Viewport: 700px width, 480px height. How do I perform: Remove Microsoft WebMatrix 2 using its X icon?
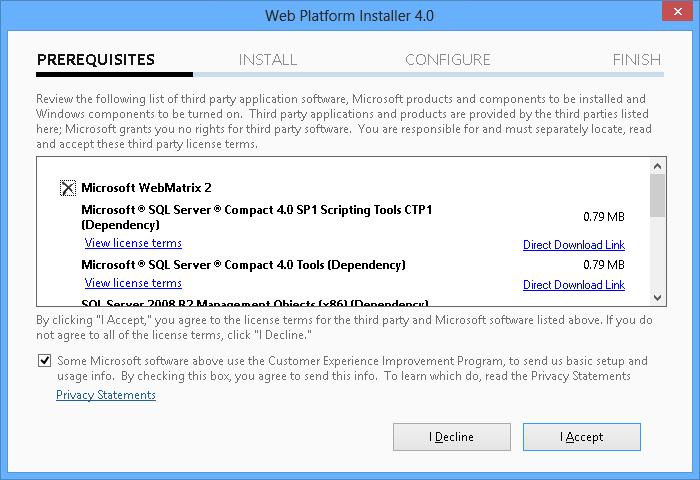coord(68,188)
